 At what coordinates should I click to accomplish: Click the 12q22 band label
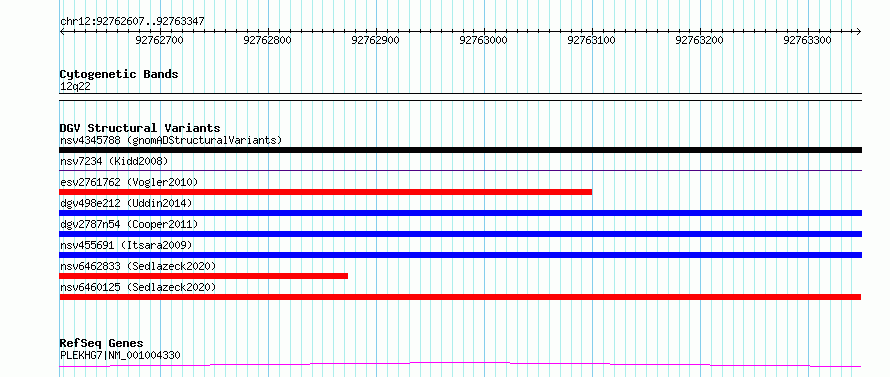75,87
